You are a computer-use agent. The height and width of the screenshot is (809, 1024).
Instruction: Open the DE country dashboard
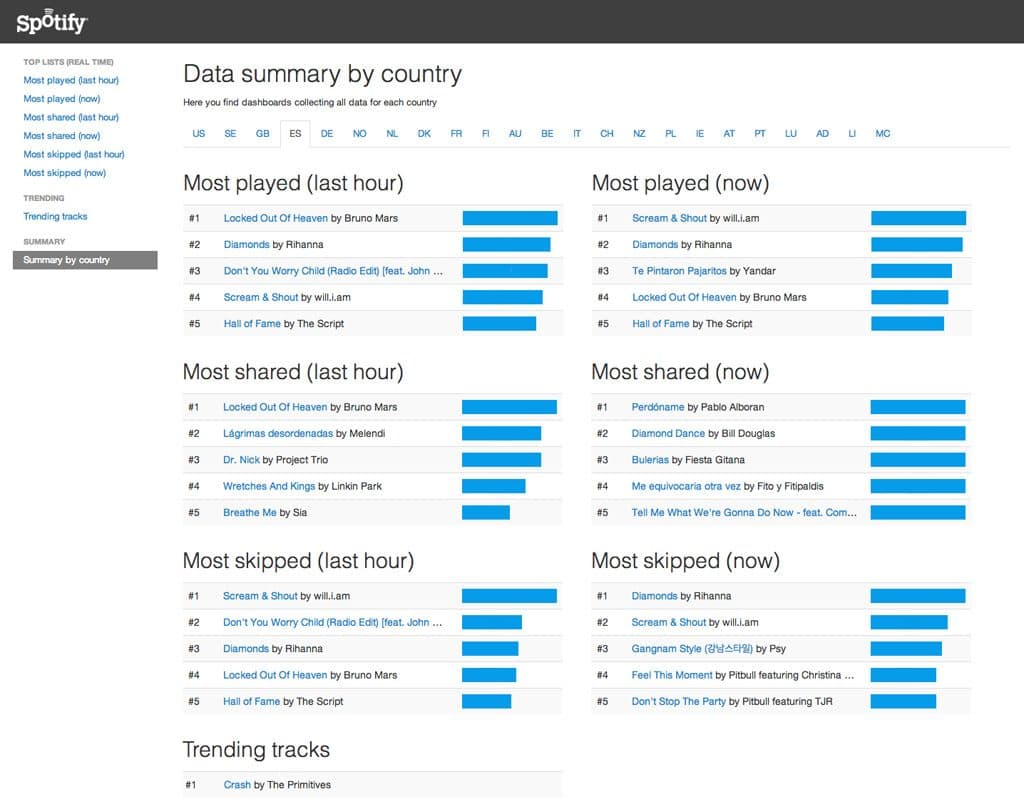pyautogui.click(x=327, y=133)
